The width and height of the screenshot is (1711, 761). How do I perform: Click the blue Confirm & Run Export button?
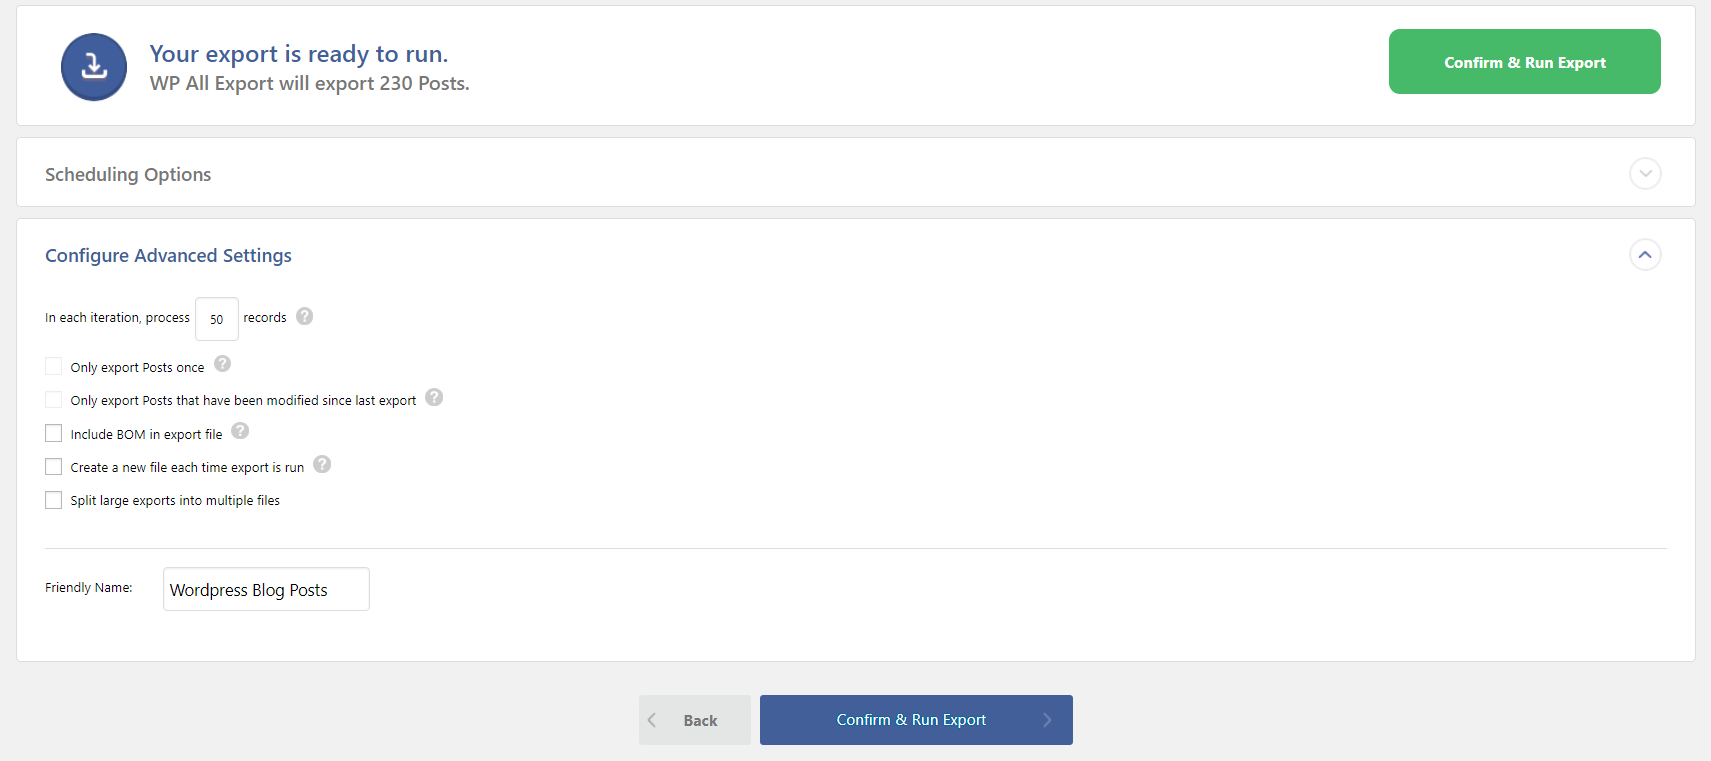(916, 720)
